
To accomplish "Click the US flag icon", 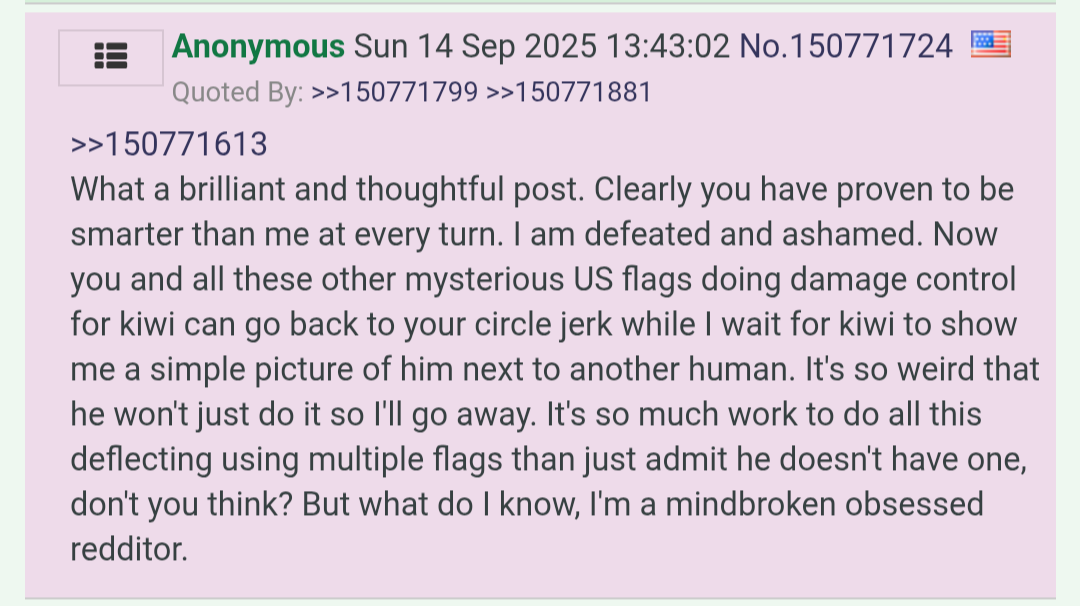I will (990, 44).
